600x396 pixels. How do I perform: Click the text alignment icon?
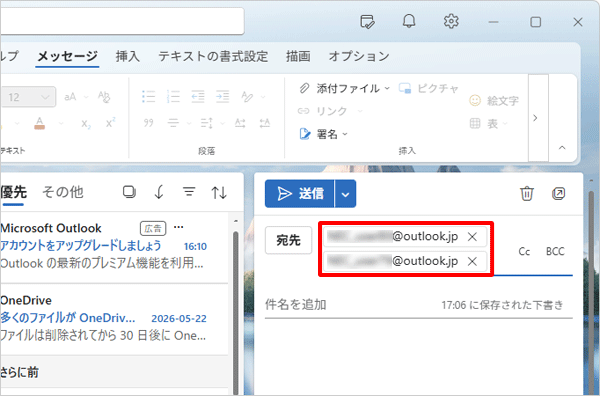(173, 123)
